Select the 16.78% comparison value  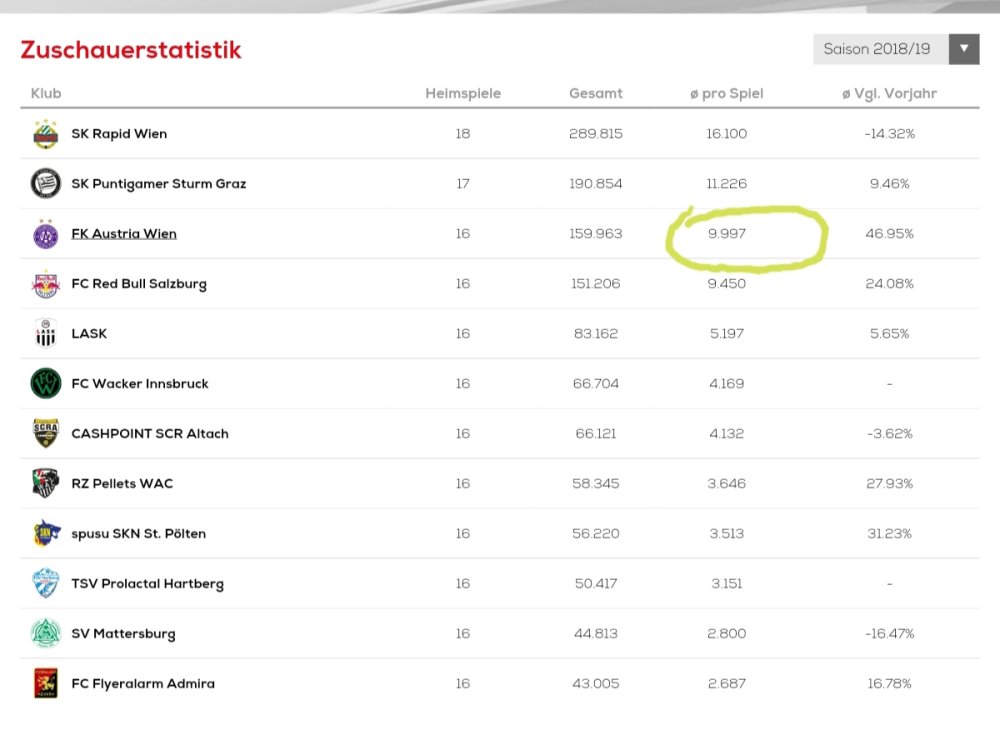(890, 684)
